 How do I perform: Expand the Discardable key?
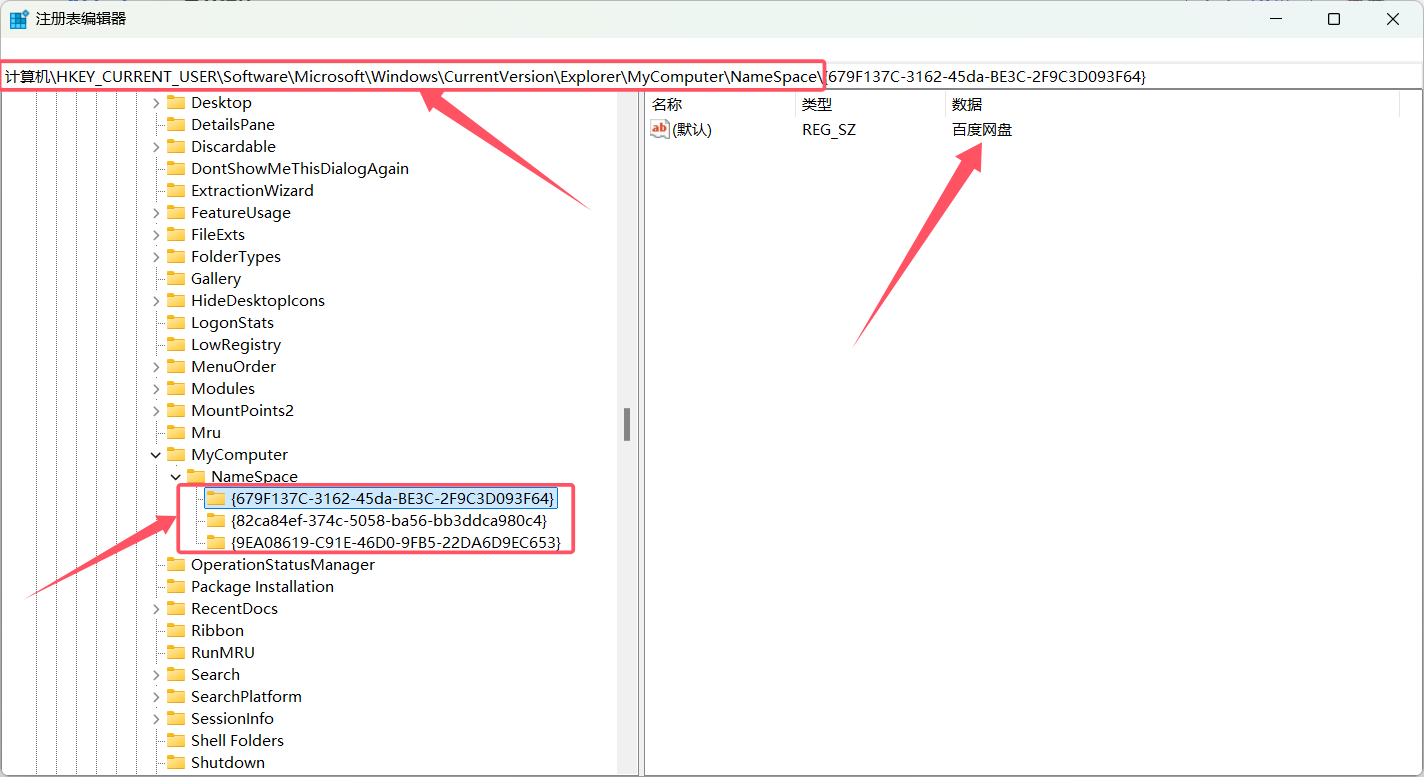155,147
